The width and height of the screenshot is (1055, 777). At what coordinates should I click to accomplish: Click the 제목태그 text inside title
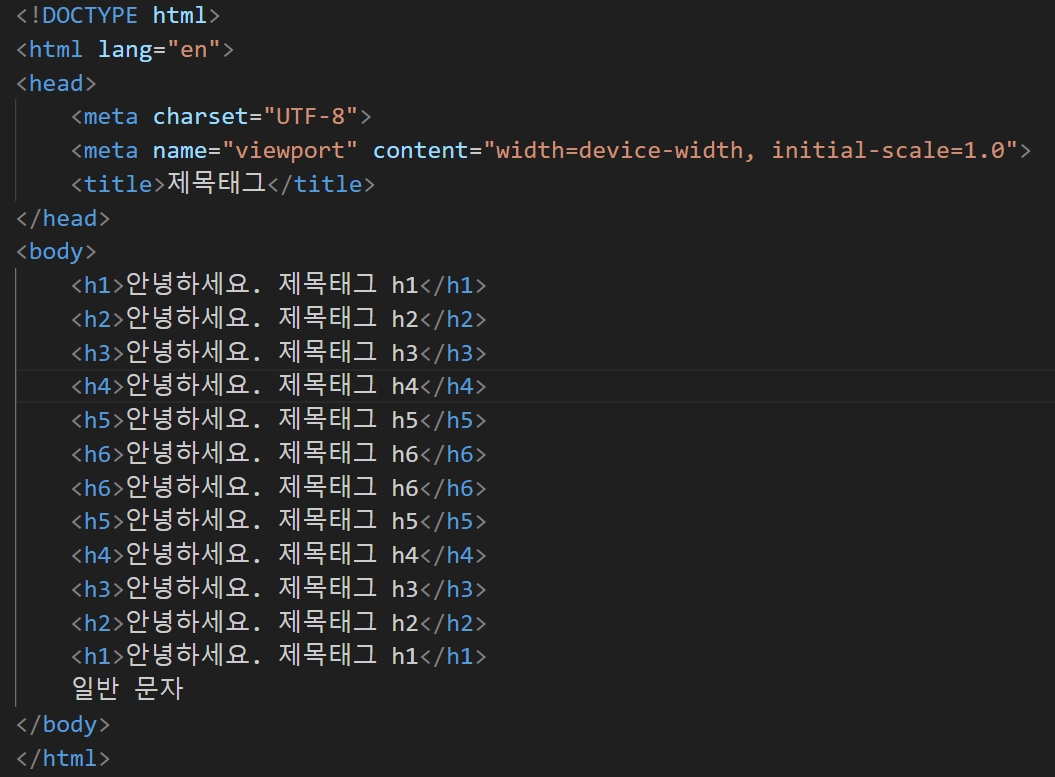(217, 183)
